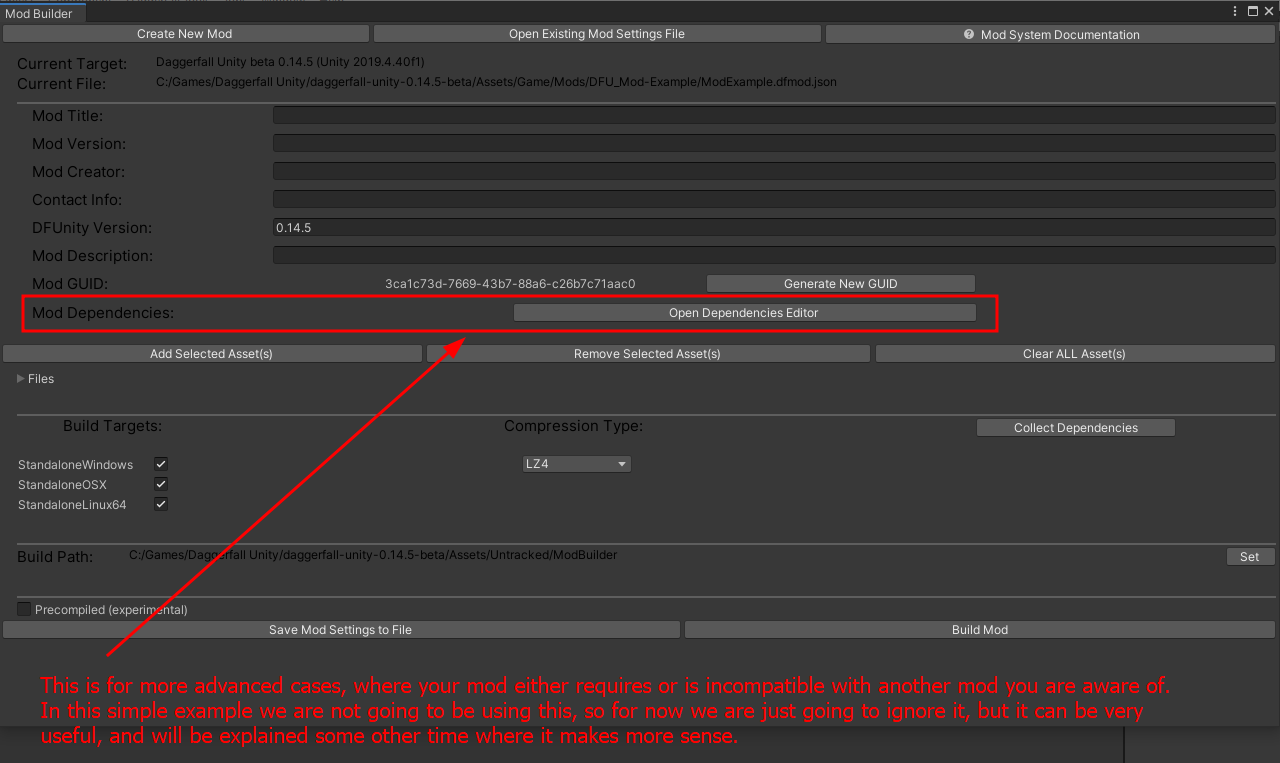The width and height of the screenshot is (1280, 763).
Task: Click the Untracked/ModBuilder build path text
Action: pos(373,555)
